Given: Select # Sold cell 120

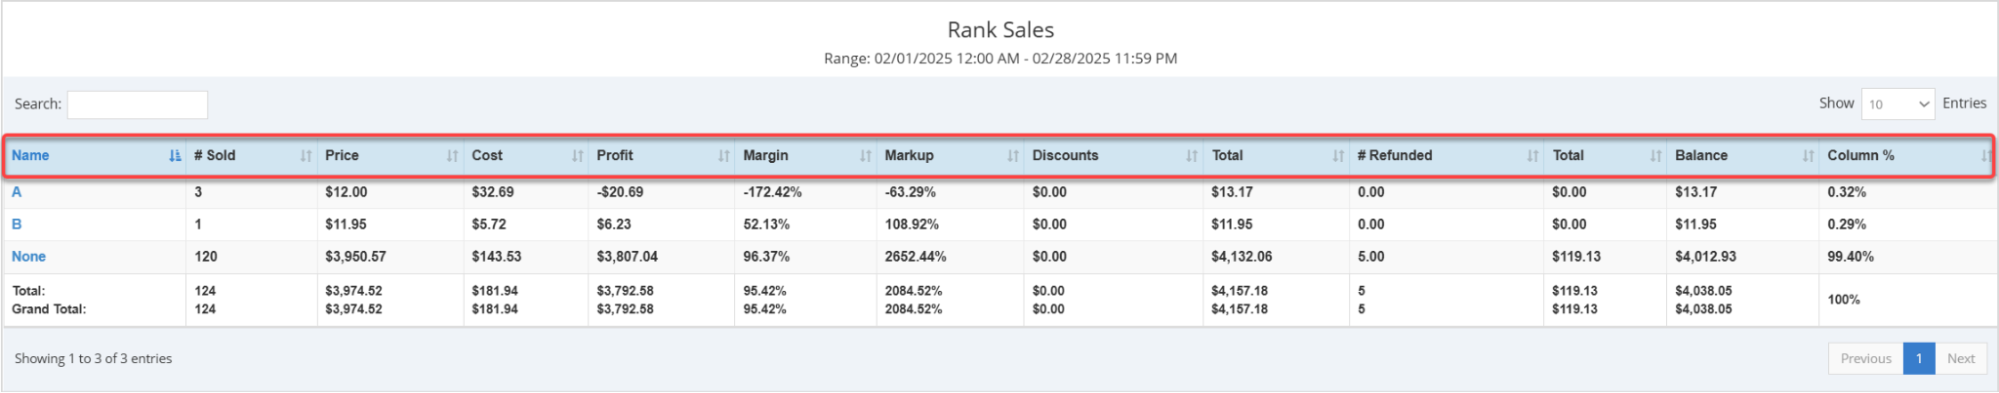Looking at the screenshot, I should click(x=205, y=257).
